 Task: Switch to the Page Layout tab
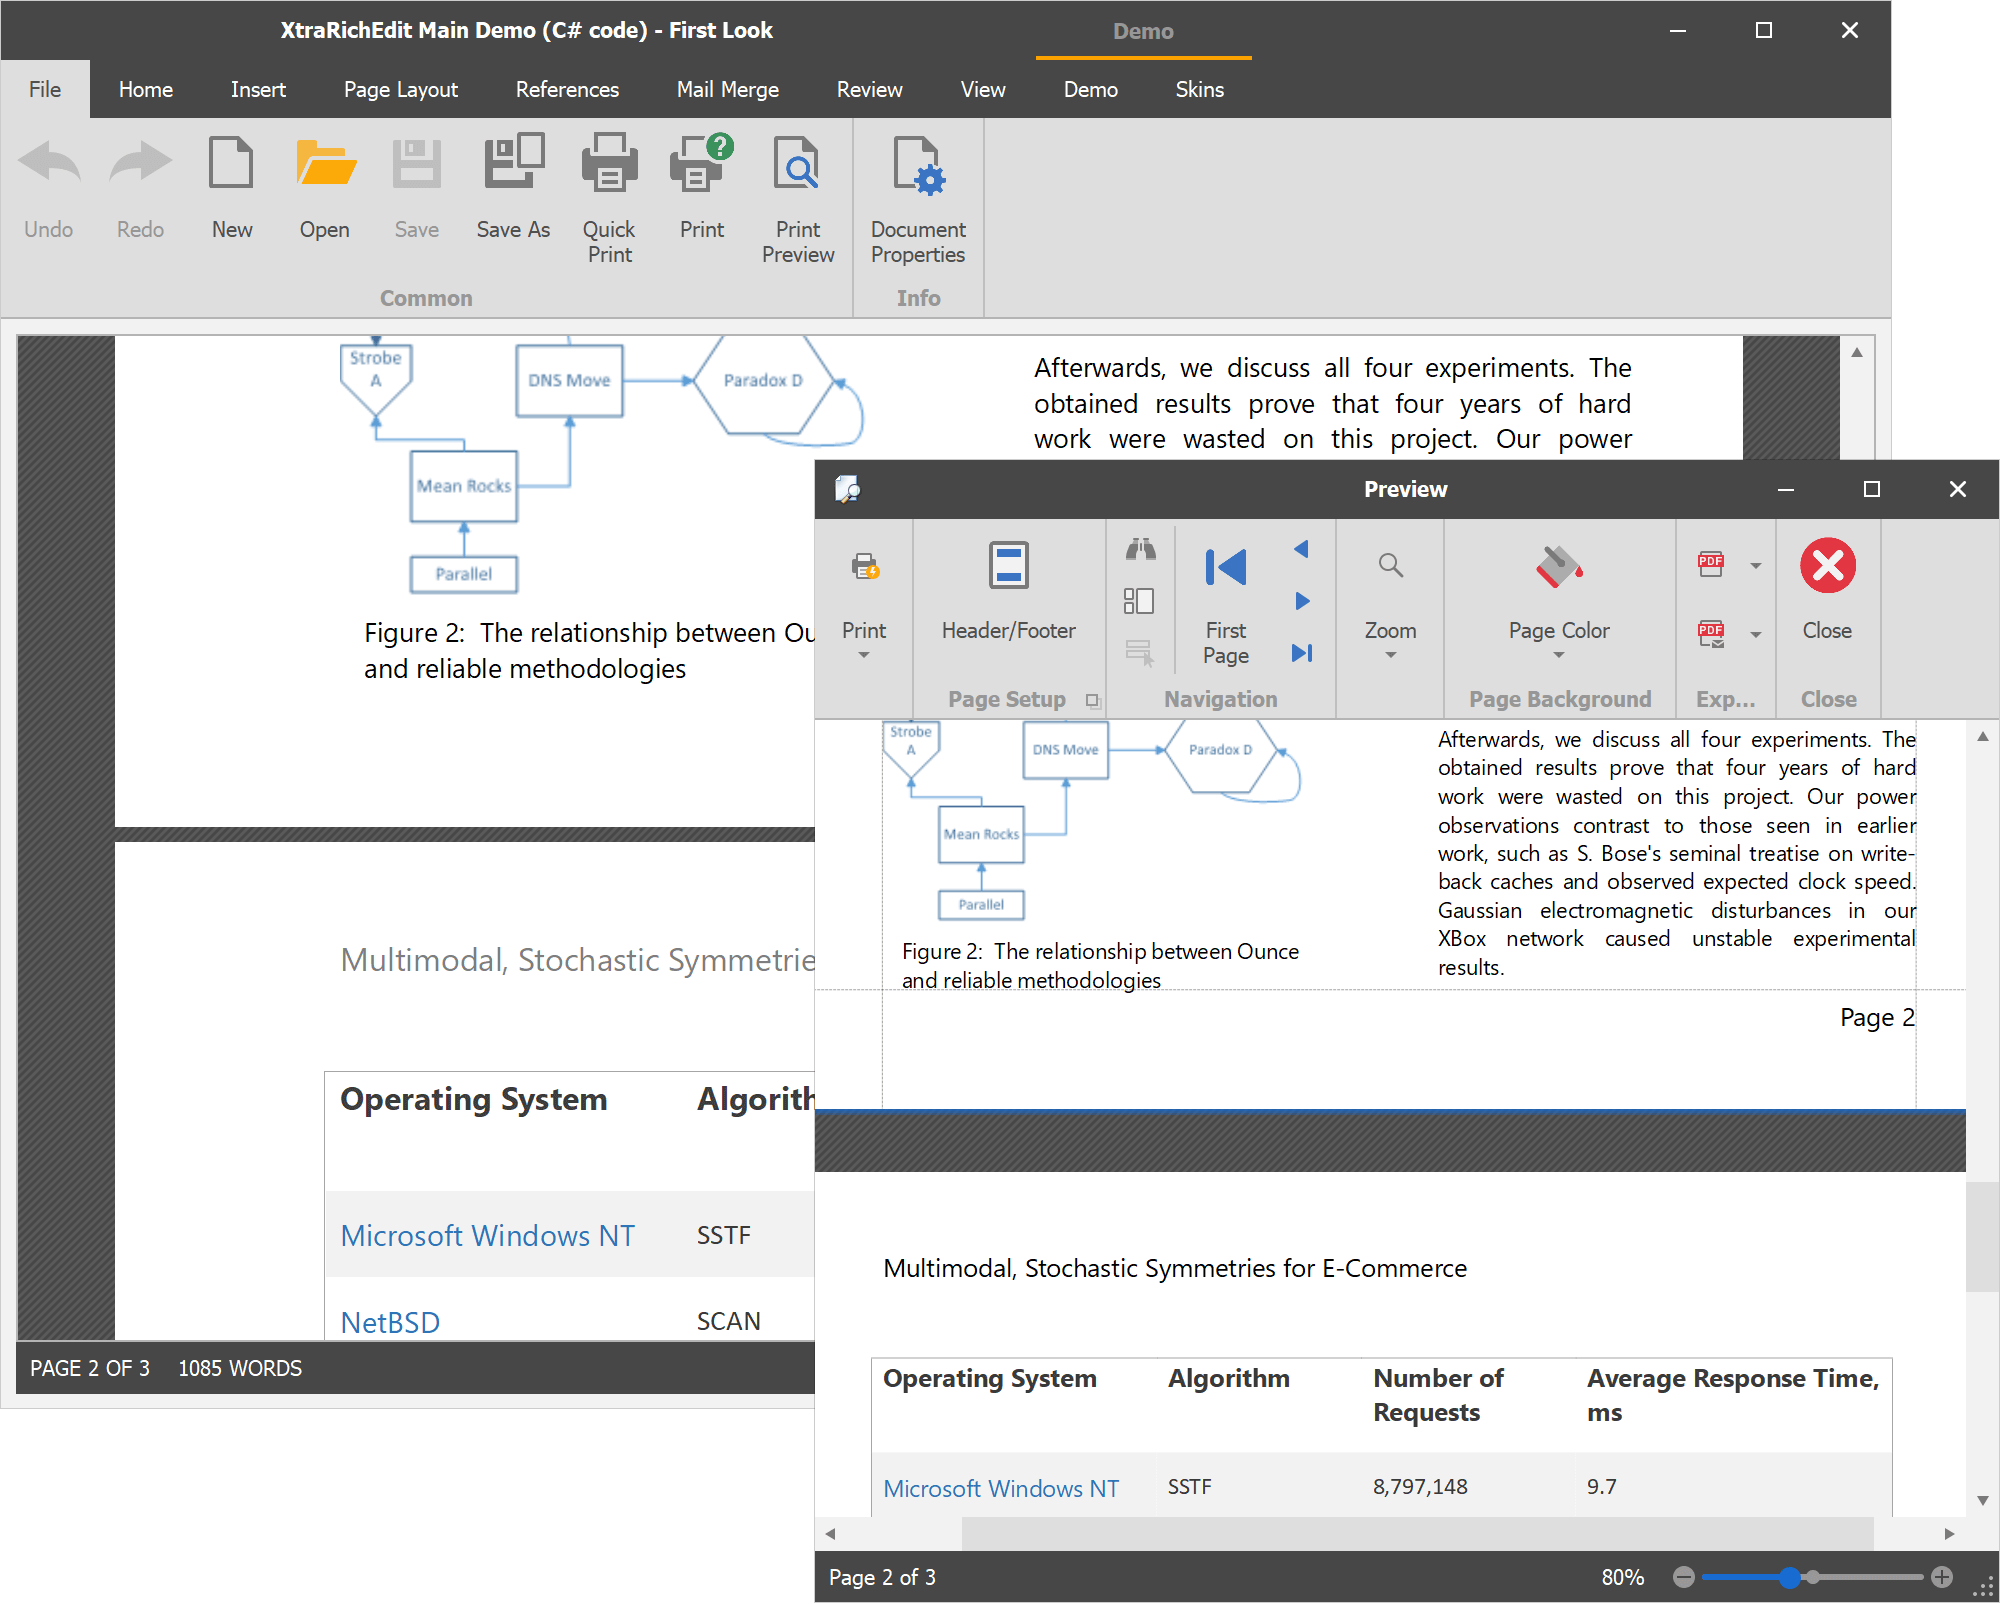pos(400,89)
